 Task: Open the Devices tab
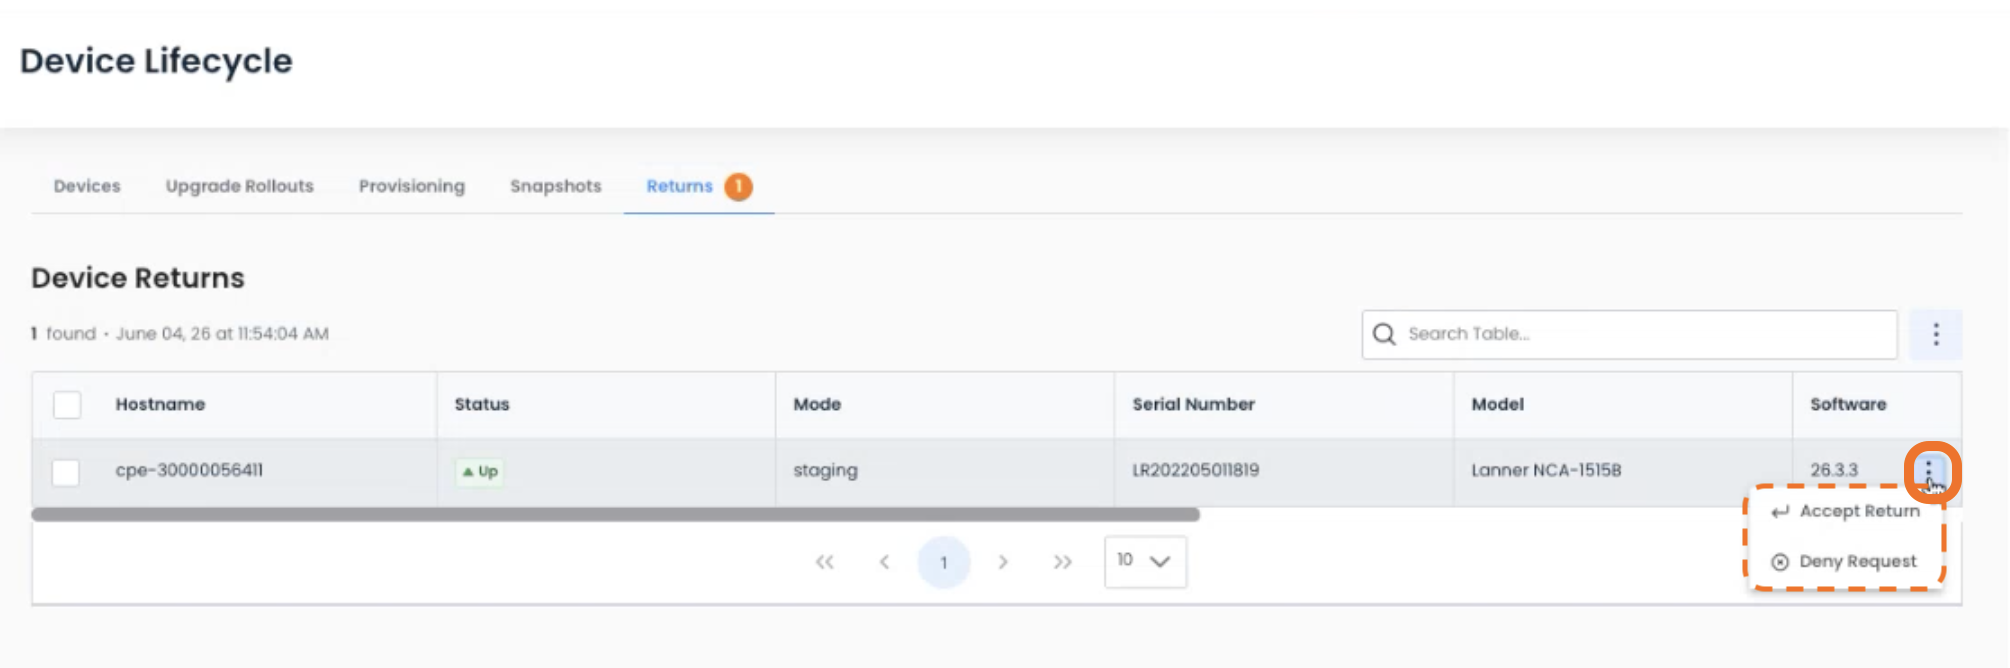(87, 186)
